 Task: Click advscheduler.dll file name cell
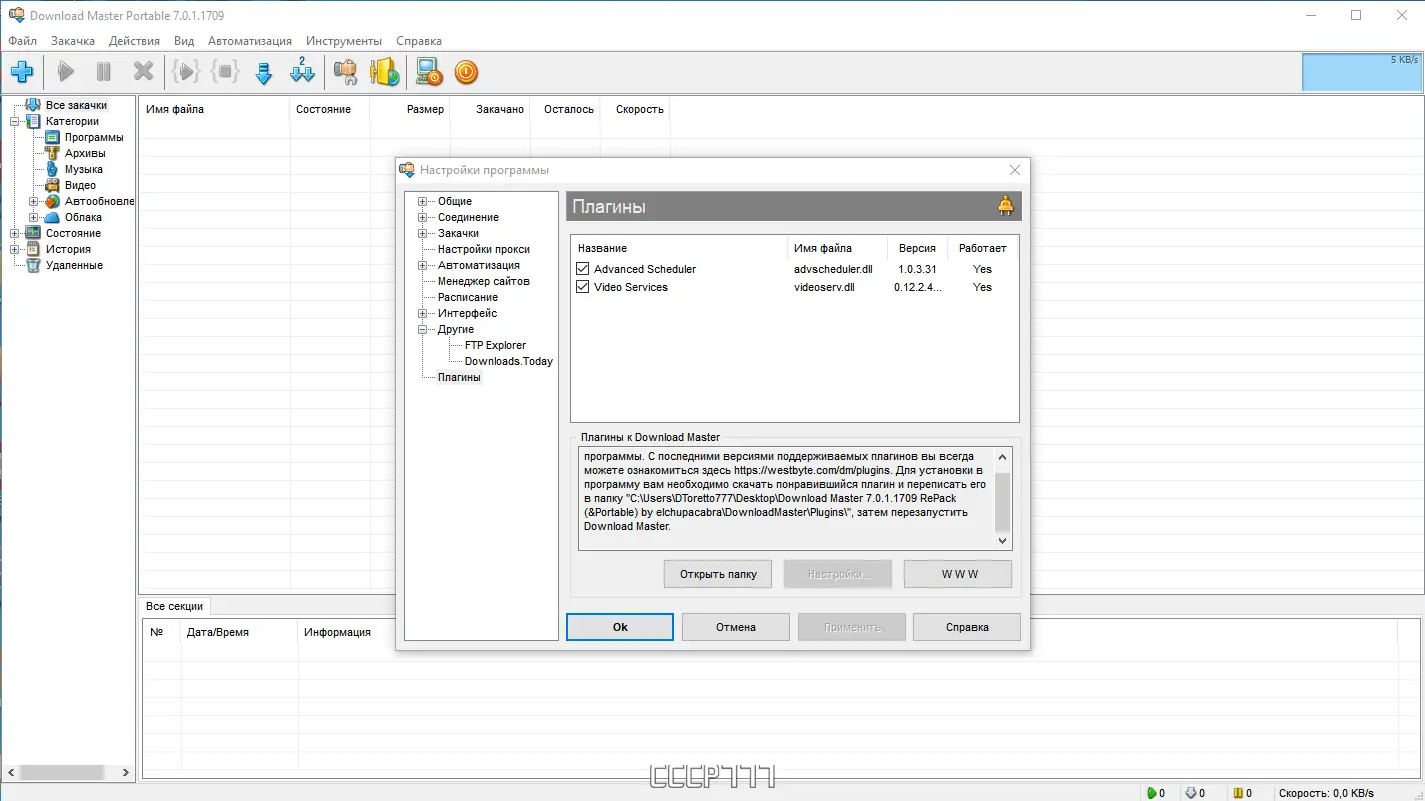(833, 269)
